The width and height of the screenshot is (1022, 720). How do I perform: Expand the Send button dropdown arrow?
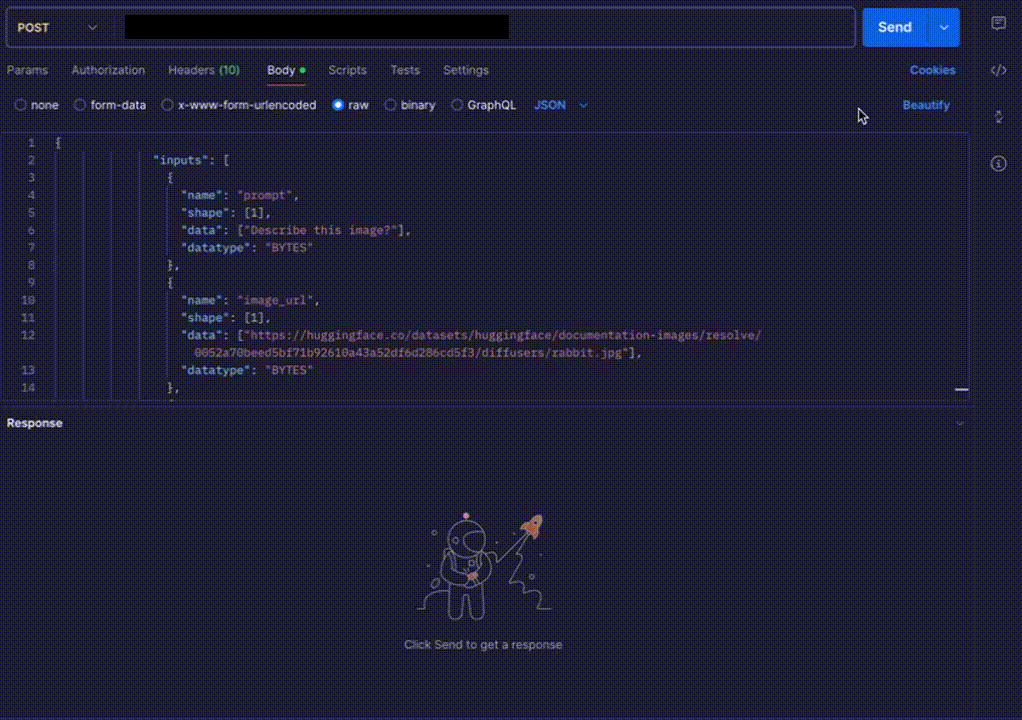(x=944, y=28)
